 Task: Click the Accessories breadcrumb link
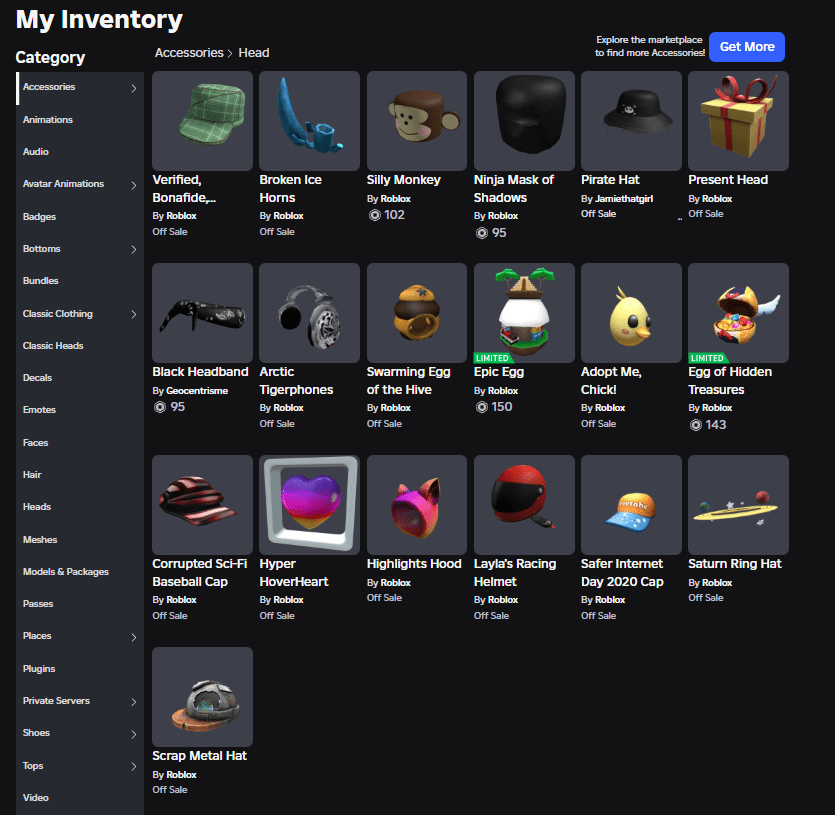pos(189,53)
